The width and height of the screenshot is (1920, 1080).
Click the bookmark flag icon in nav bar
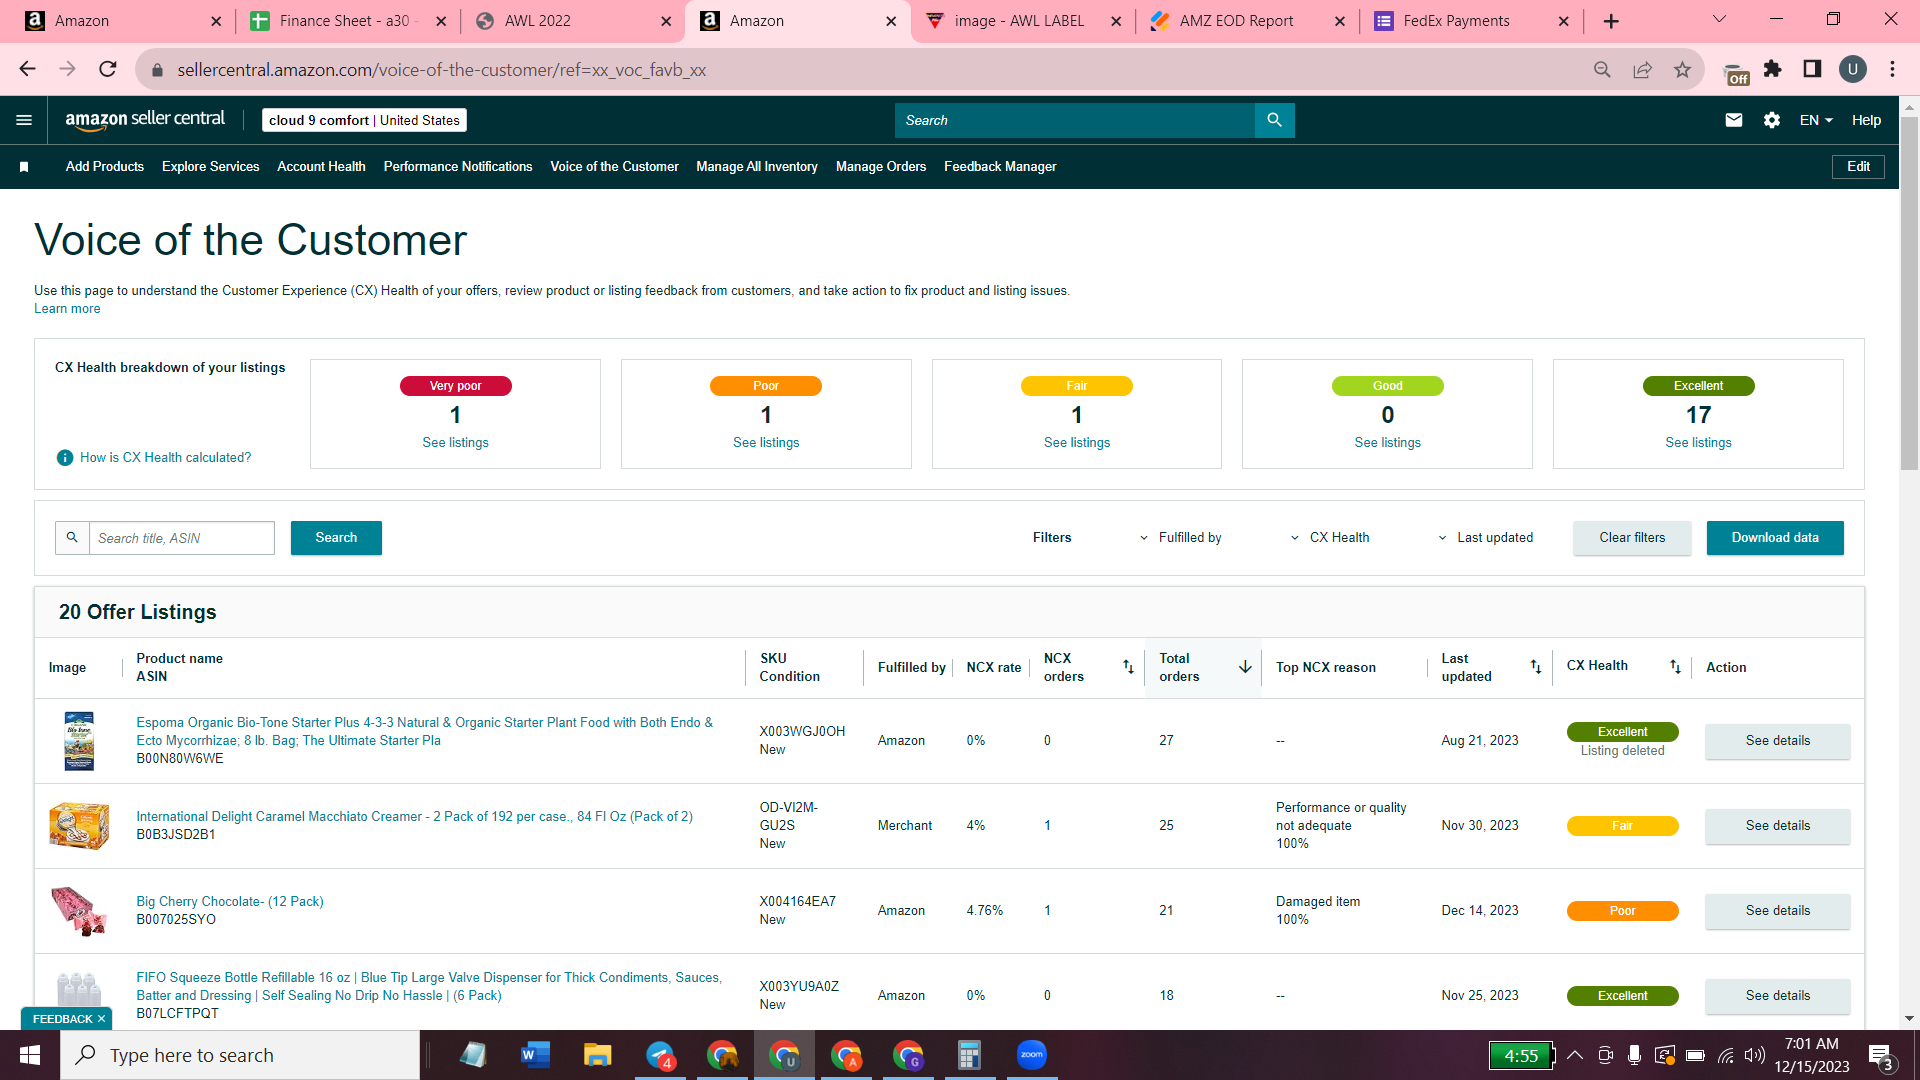(x=24, y=167)
